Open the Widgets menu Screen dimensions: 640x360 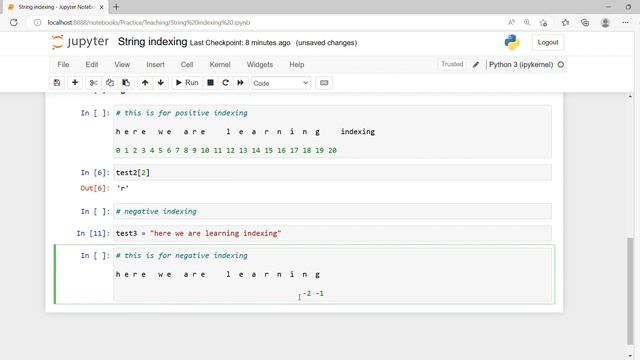(260, 64)
